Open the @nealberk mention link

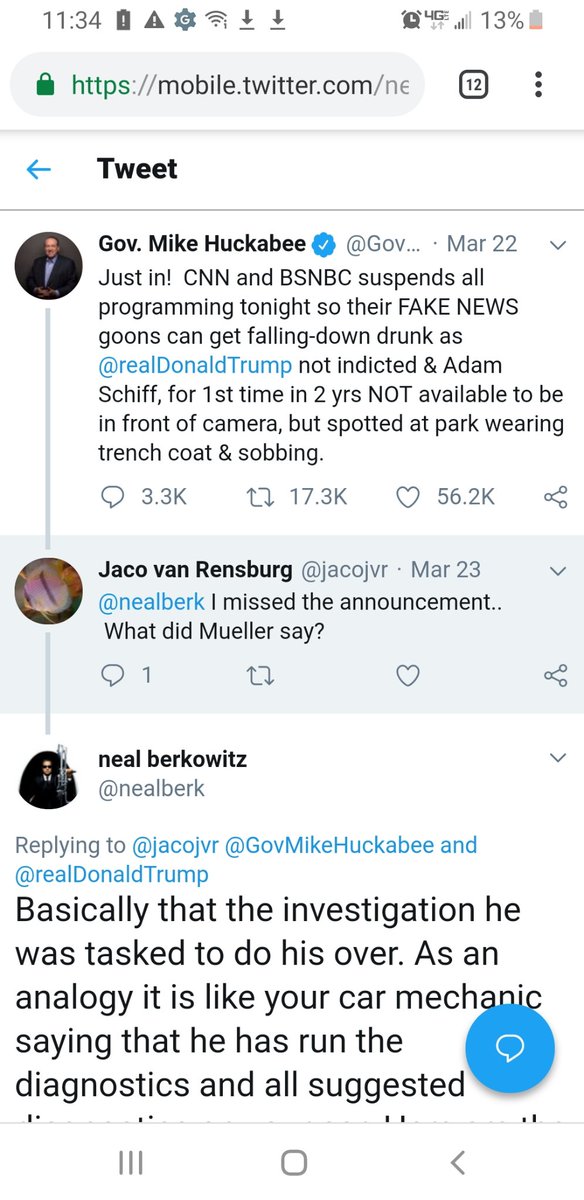[151, 602]
